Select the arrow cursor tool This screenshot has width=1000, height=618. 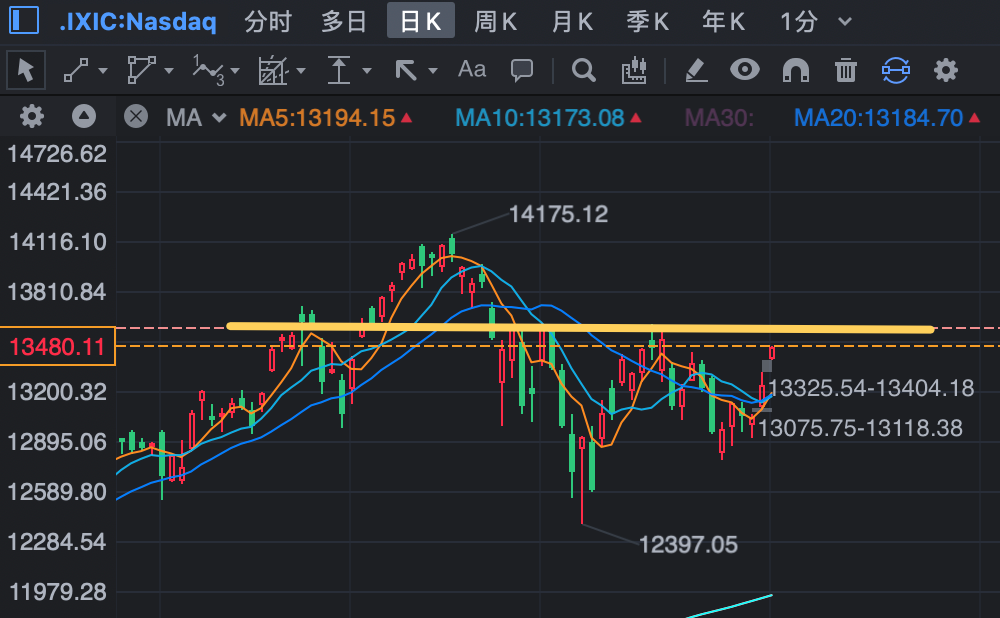point(26,70)
